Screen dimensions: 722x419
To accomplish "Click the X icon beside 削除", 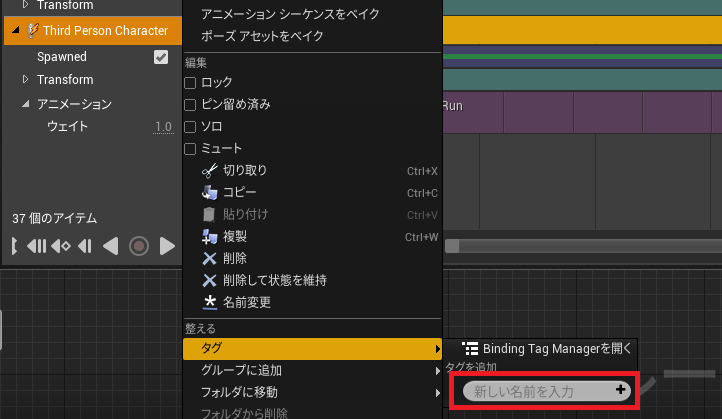I will [x=210, y=258].
